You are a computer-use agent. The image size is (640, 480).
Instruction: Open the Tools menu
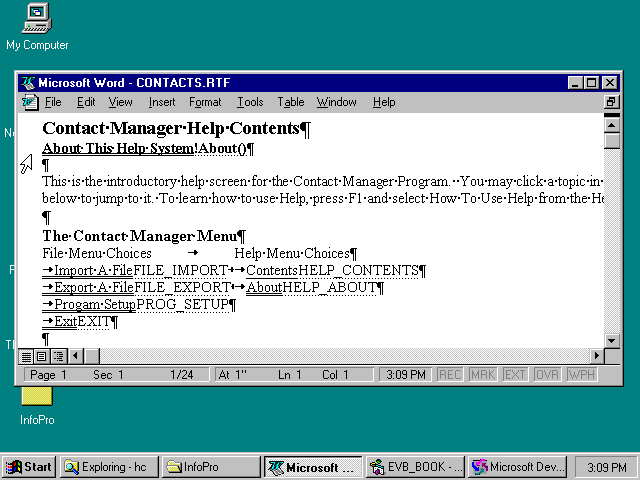click(x=250, y=102)
